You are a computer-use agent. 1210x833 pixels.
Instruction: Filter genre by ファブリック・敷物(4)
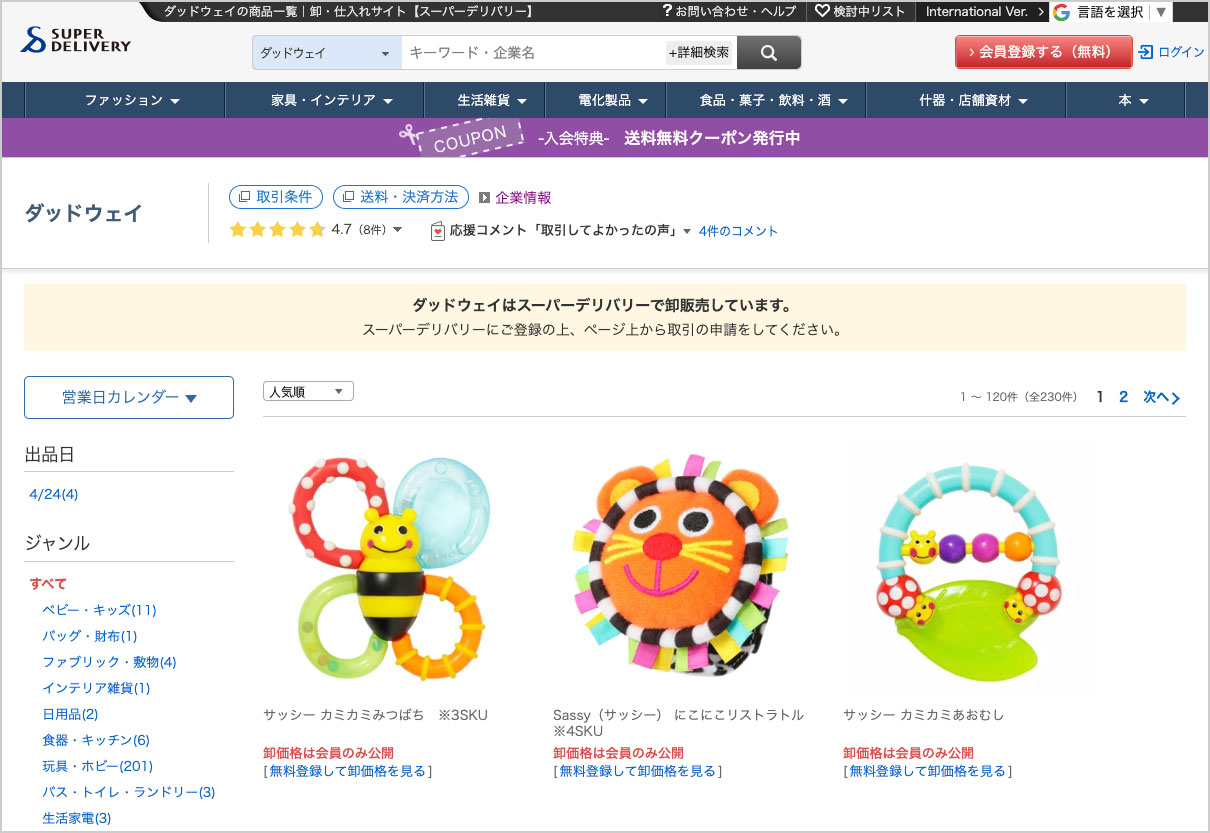coord(109,662)
